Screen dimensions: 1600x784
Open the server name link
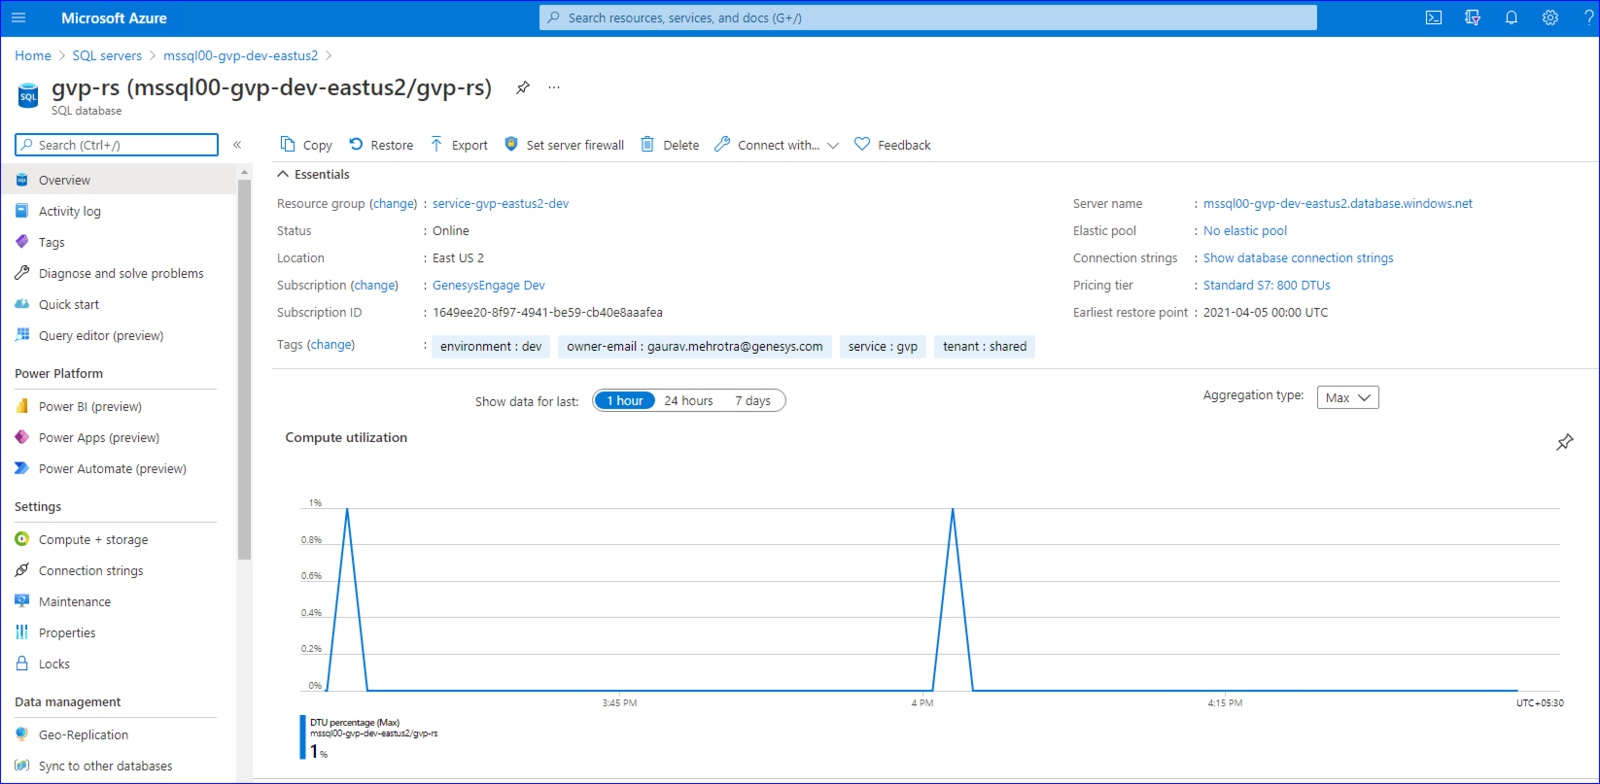tap(1337, 204)
